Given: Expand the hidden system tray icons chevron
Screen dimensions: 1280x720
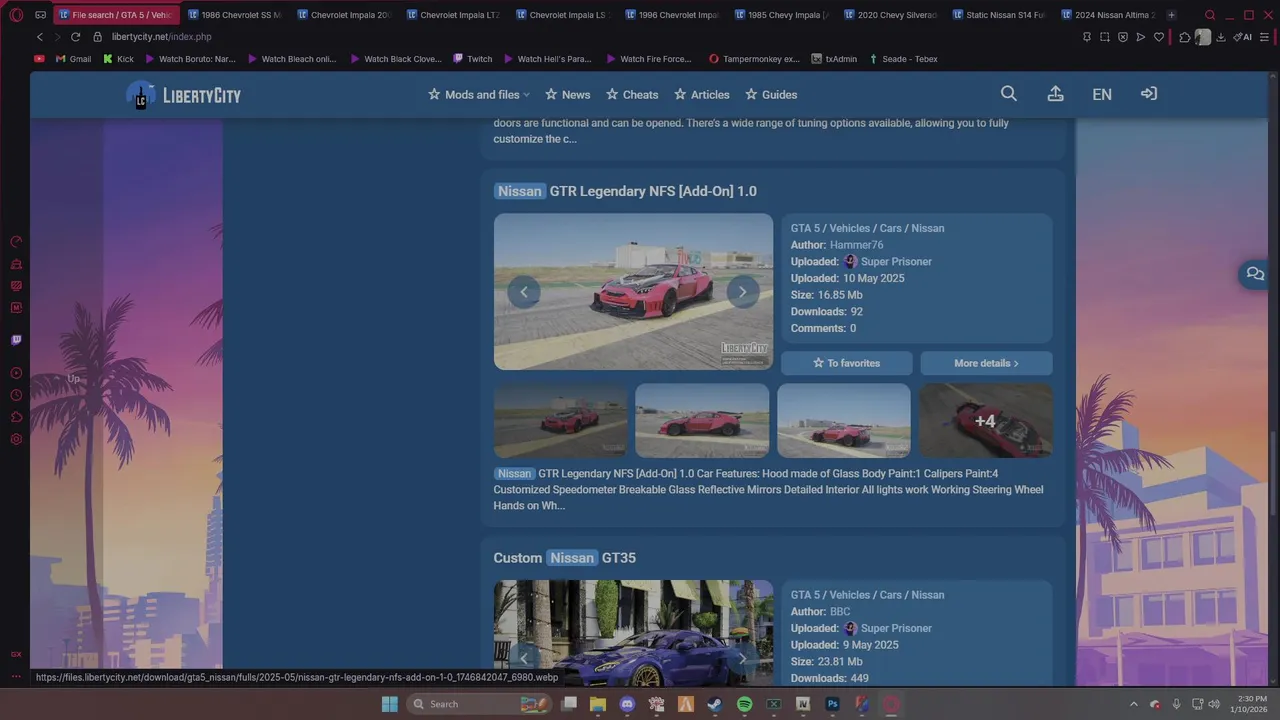Looking at the screenshot, I should (x=1133, y=704).
